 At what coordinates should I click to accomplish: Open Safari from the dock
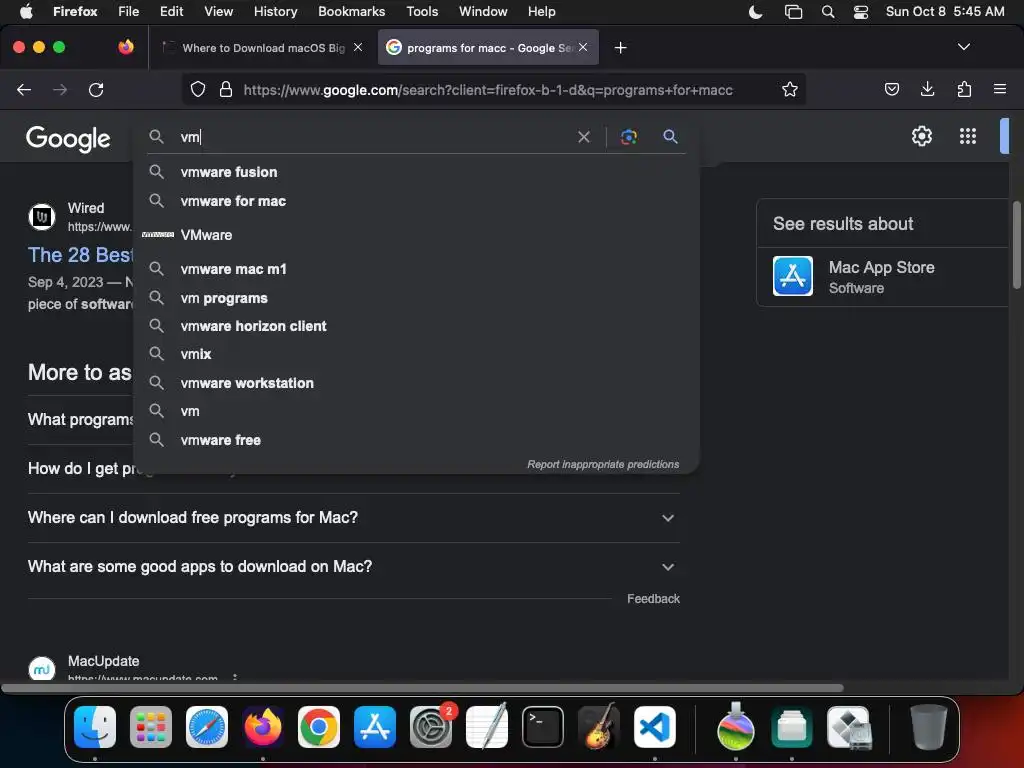[x=207, y=727]
